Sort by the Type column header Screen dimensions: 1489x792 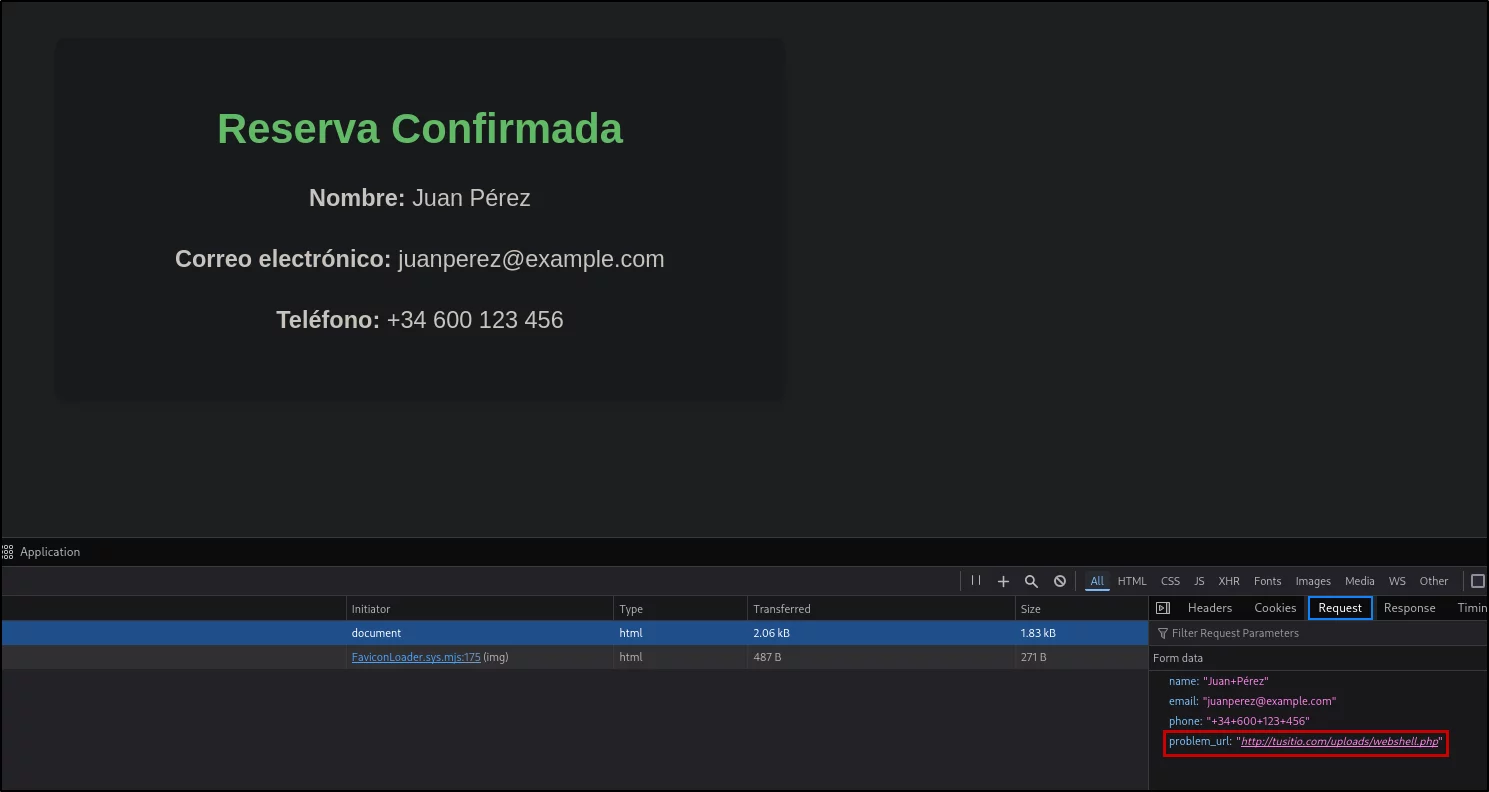pos(680,608)
